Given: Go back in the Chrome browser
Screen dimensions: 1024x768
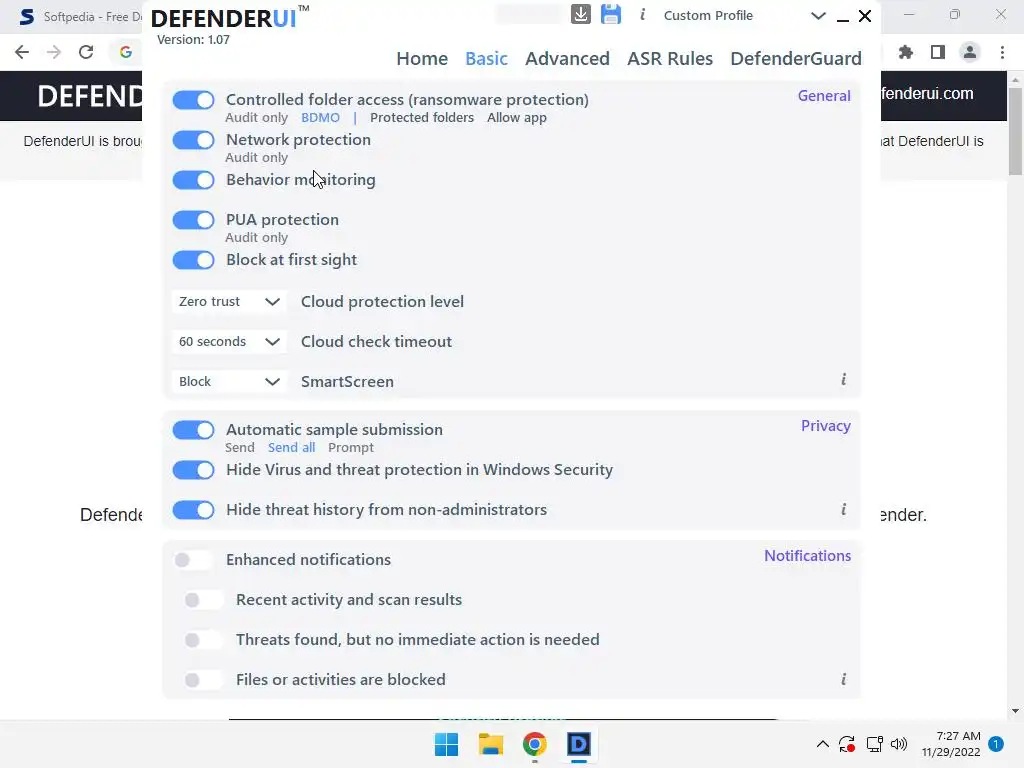Looking at the screenshot, I should point(22,52).
